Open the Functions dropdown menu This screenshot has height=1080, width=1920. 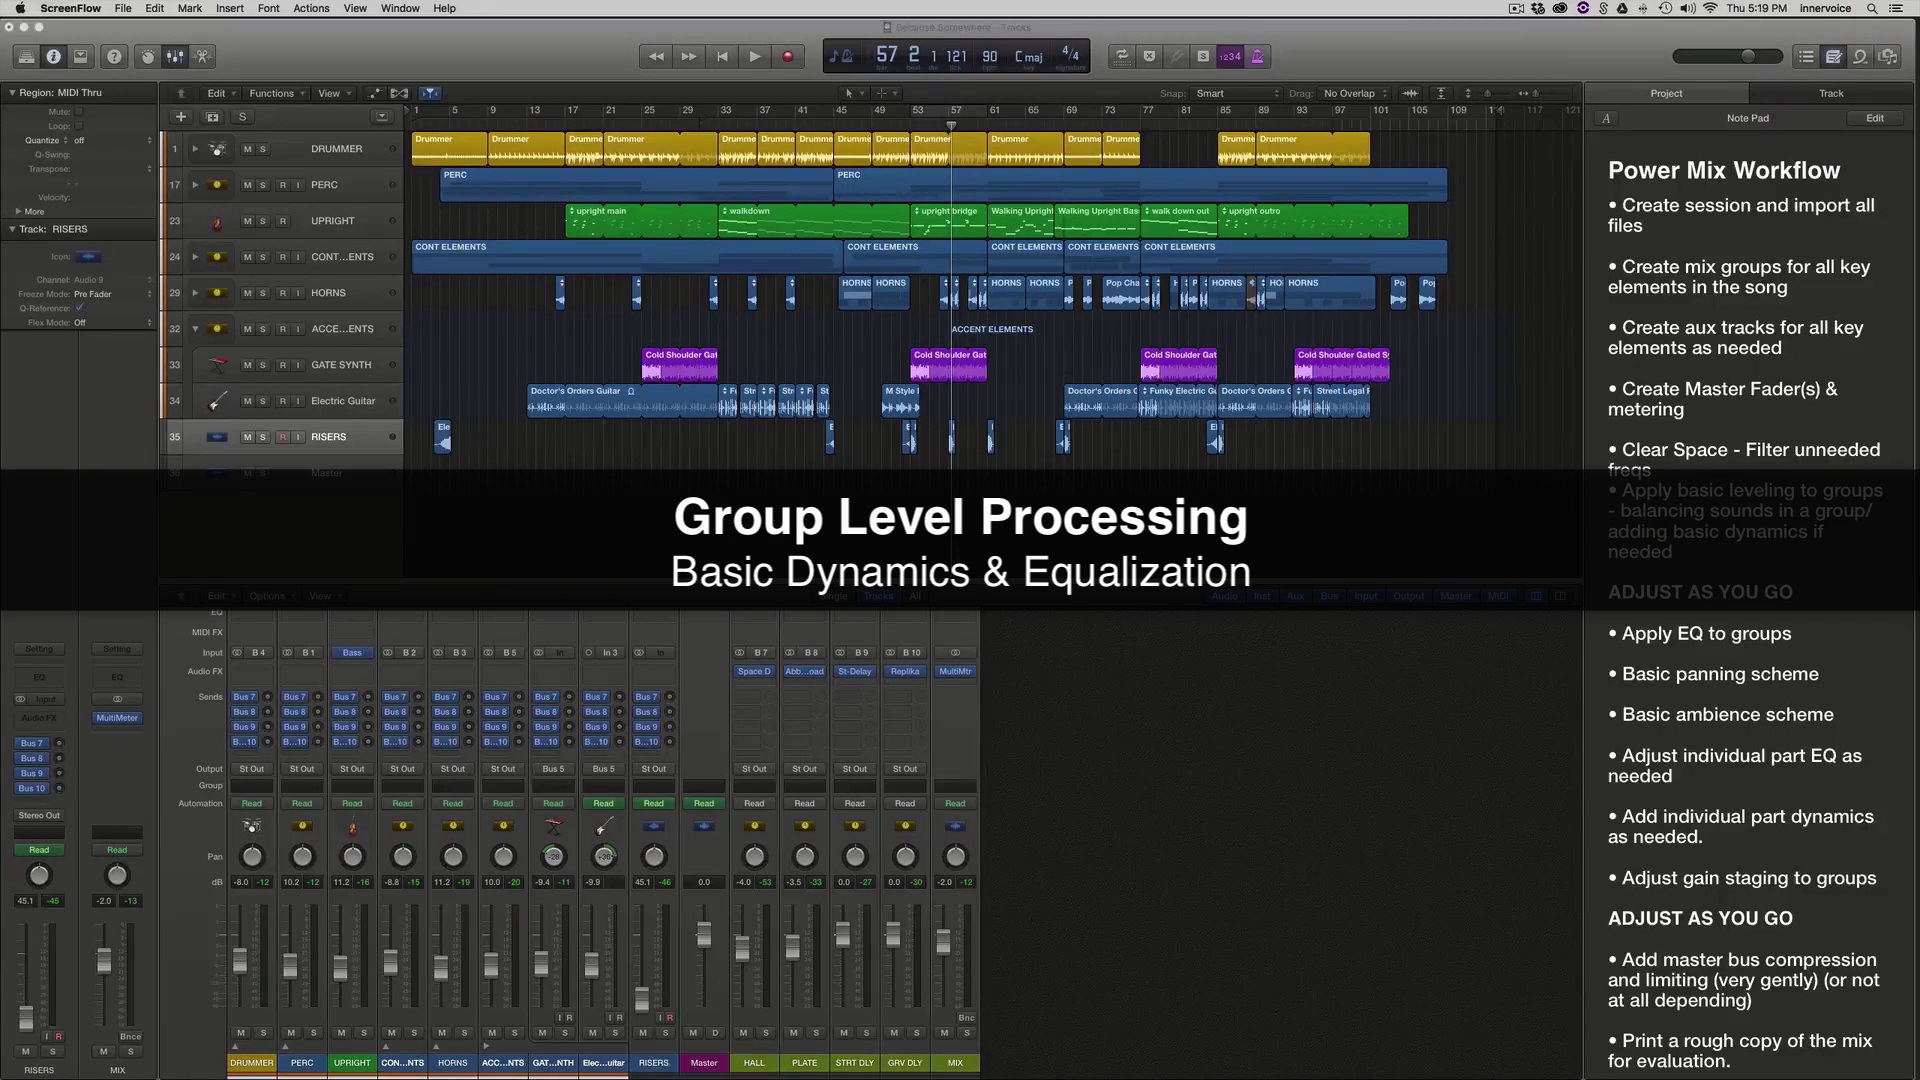pyautogui.click(x=277, y=93)
